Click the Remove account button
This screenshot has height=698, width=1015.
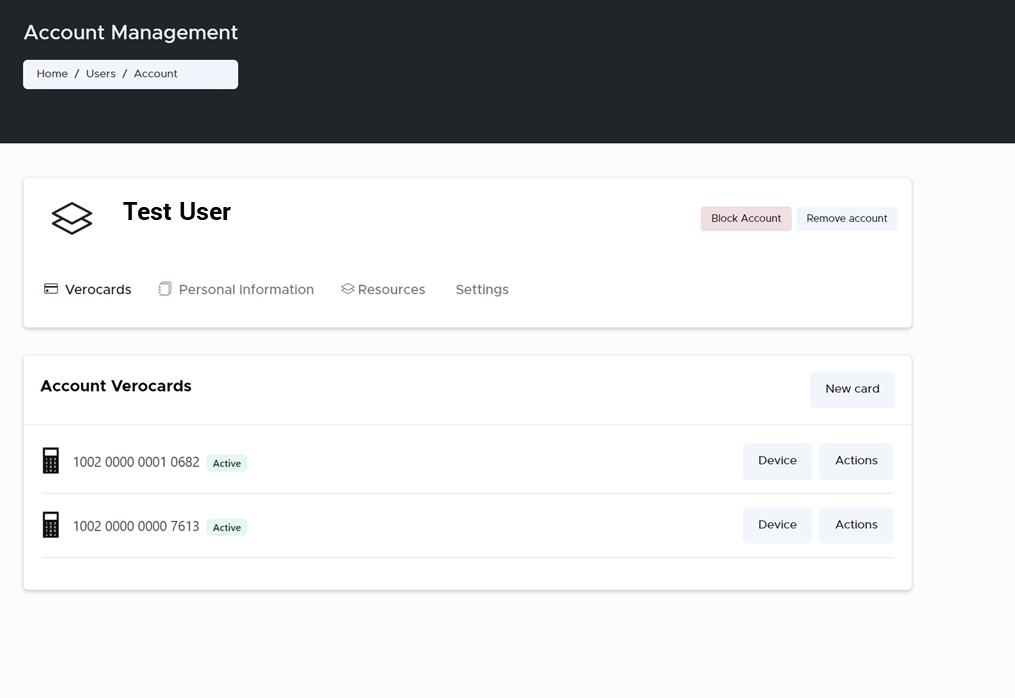(x=846, y=219)
